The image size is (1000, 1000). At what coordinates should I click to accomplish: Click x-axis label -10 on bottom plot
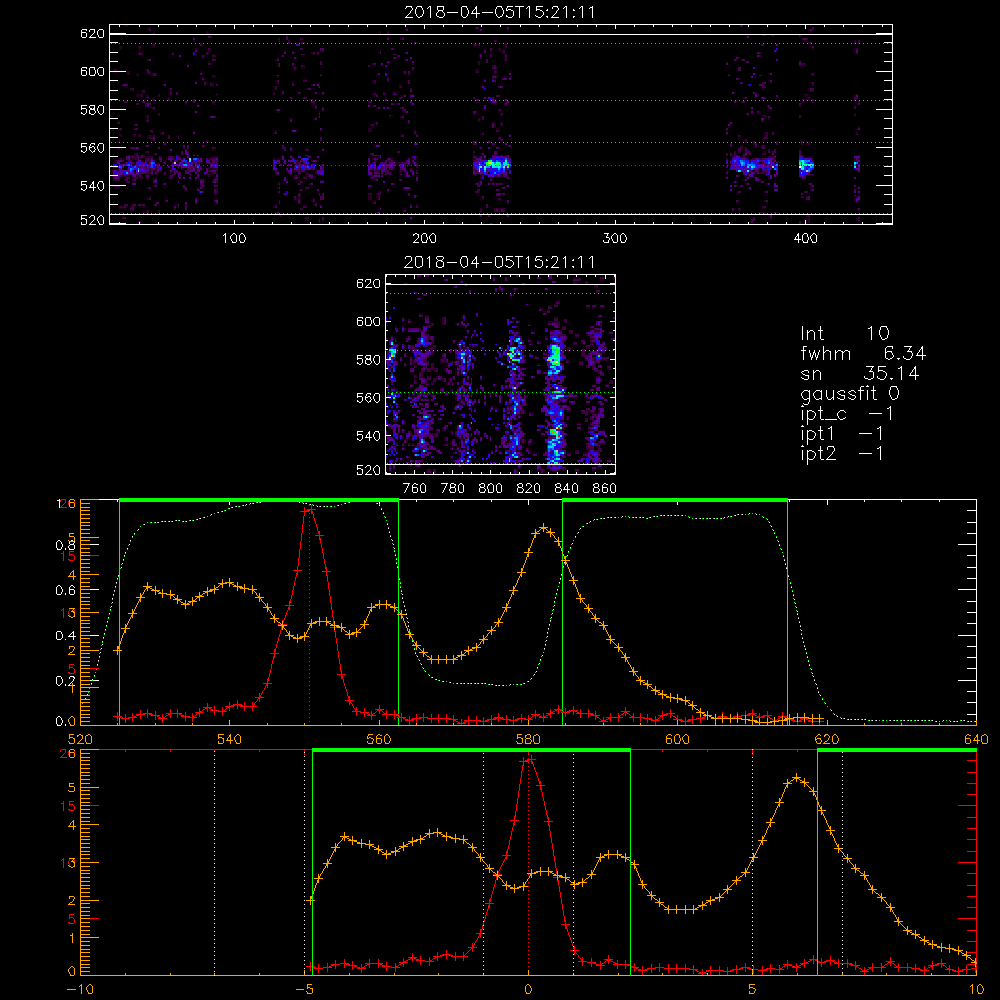click(80, 989)
